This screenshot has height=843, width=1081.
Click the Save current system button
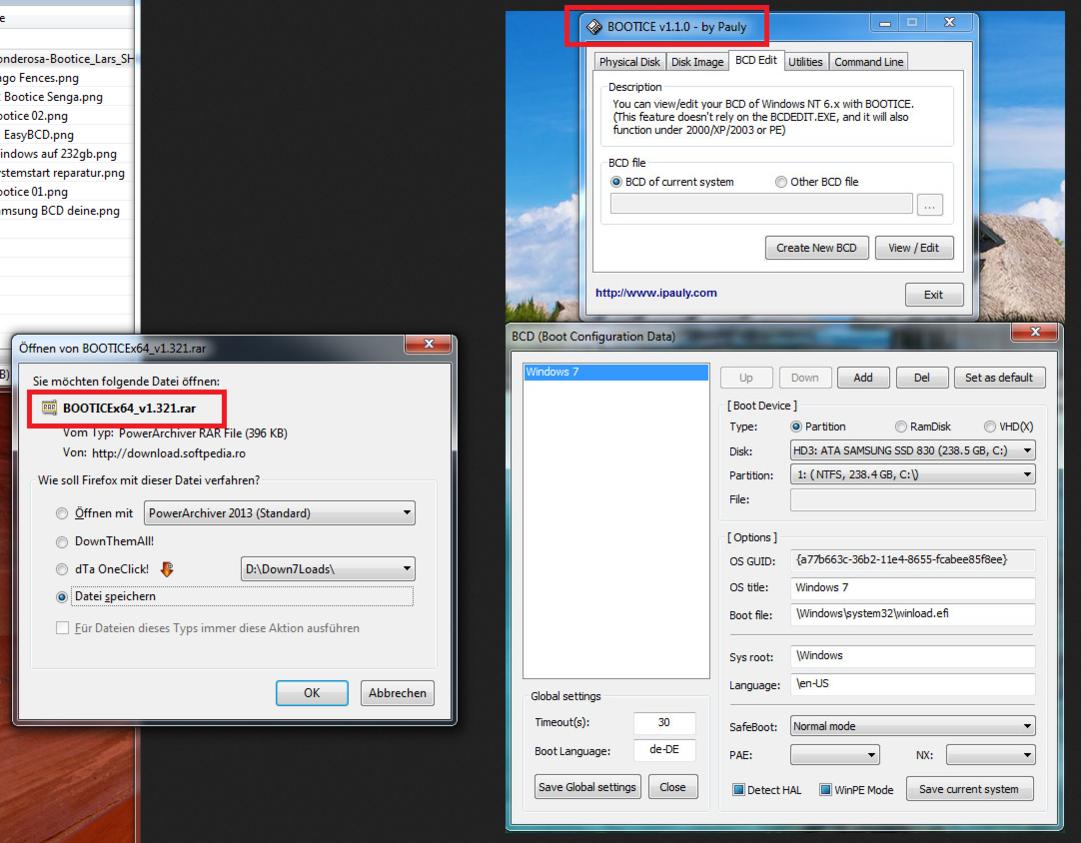(969, 789)
